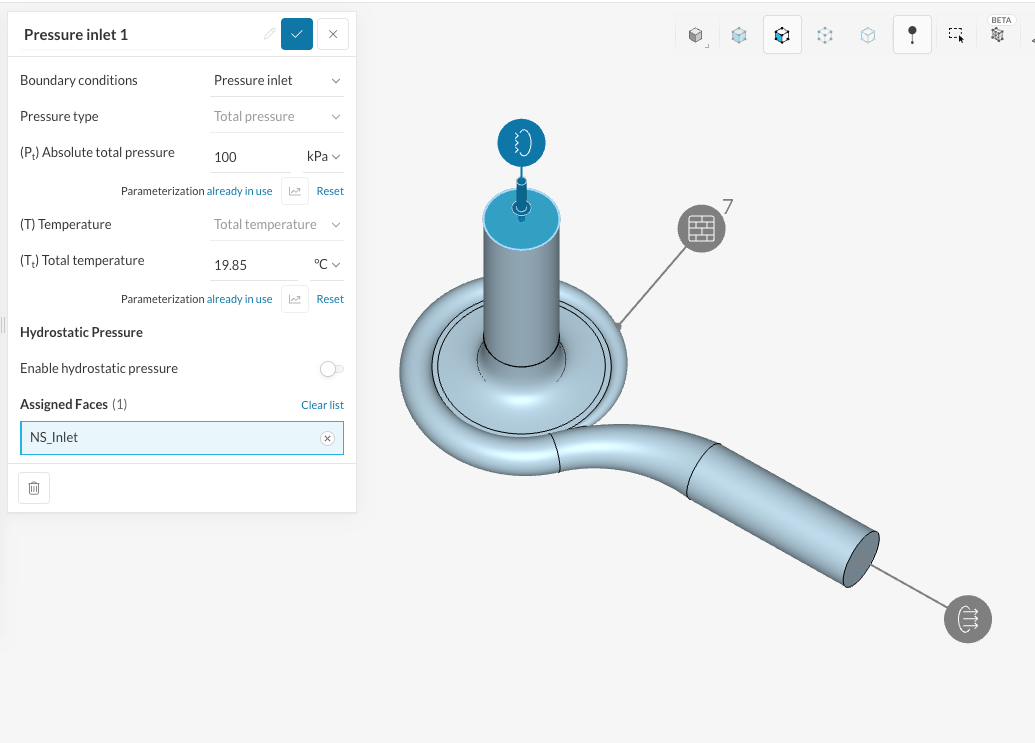The image size is (1035, 743).
Task: Delete the boundary condition with the trash icon
Action: pos(34,488)
